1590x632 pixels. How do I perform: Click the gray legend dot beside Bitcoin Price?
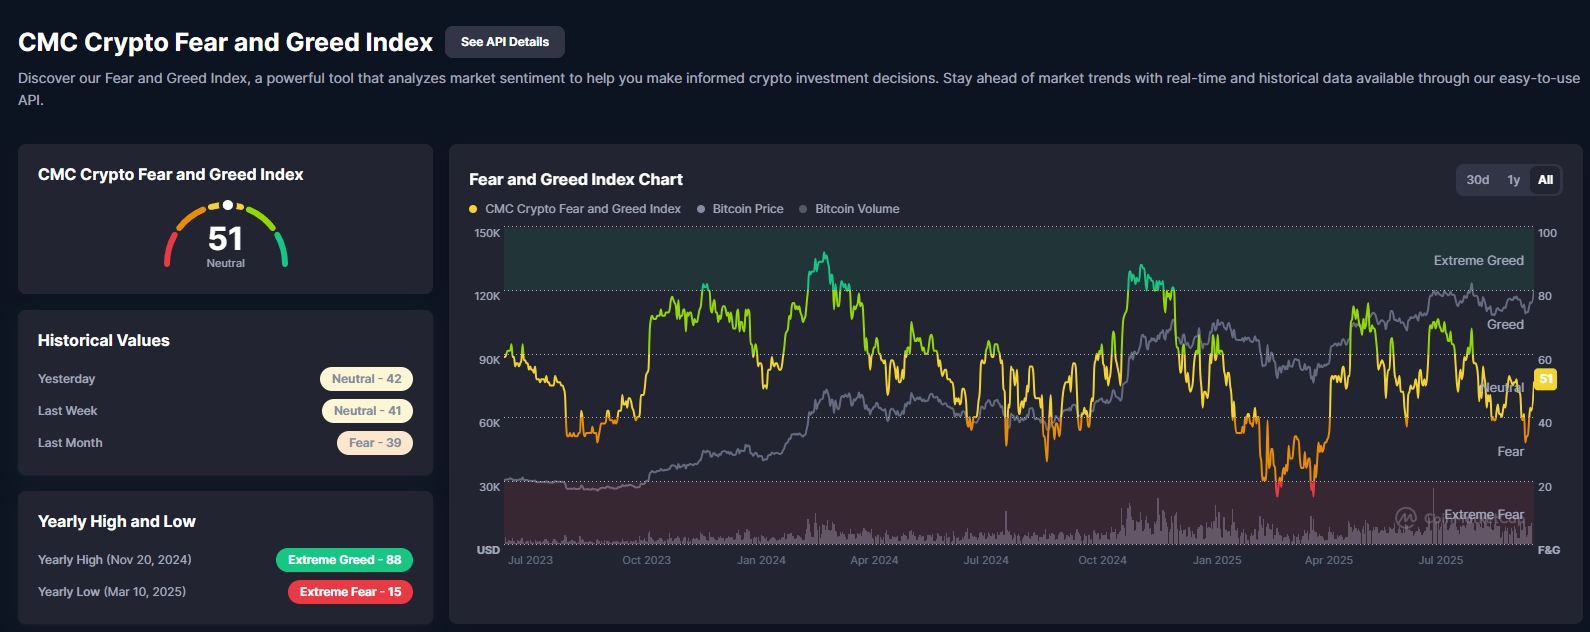[x=701, y=209]
